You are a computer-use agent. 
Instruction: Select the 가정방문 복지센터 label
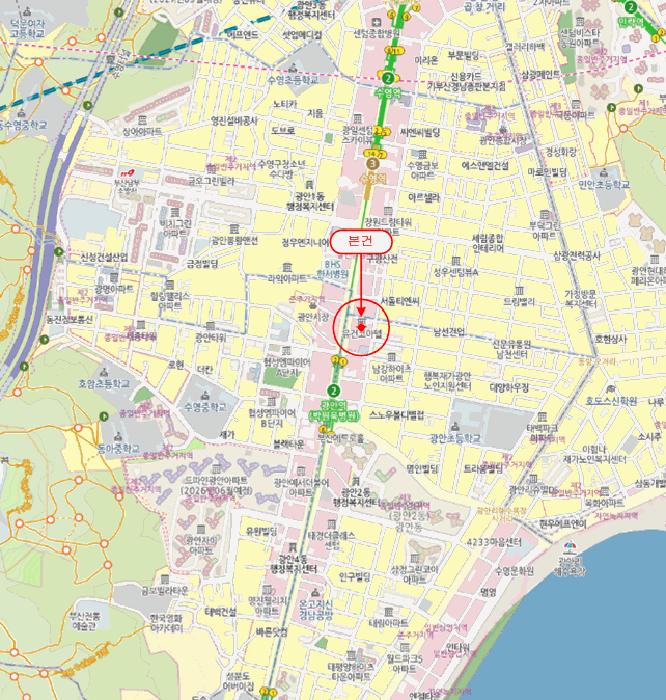point(580,299)
